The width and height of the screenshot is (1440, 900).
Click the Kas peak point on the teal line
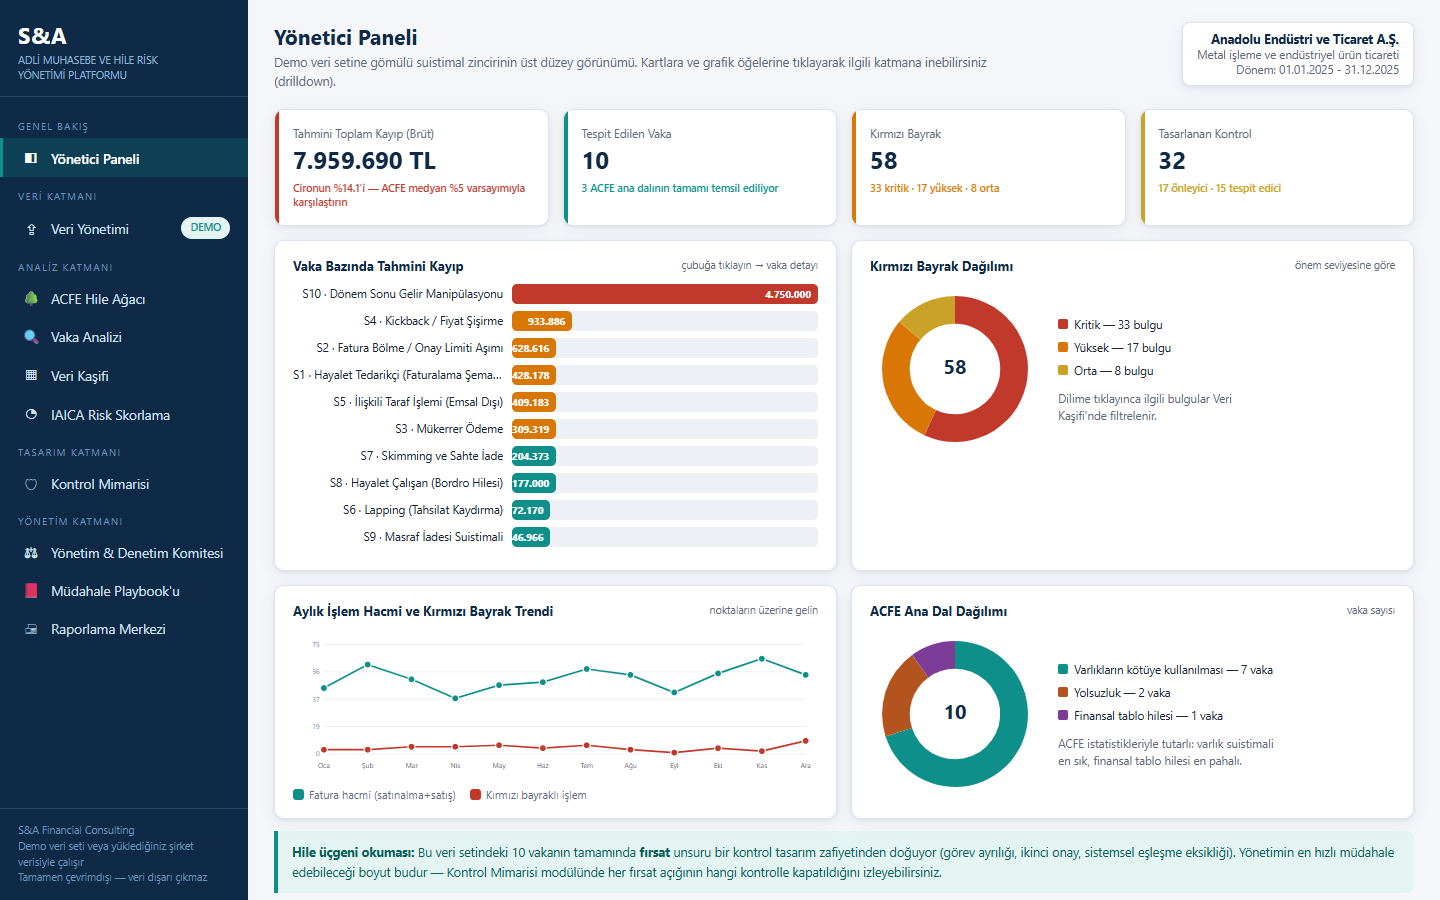762,659
